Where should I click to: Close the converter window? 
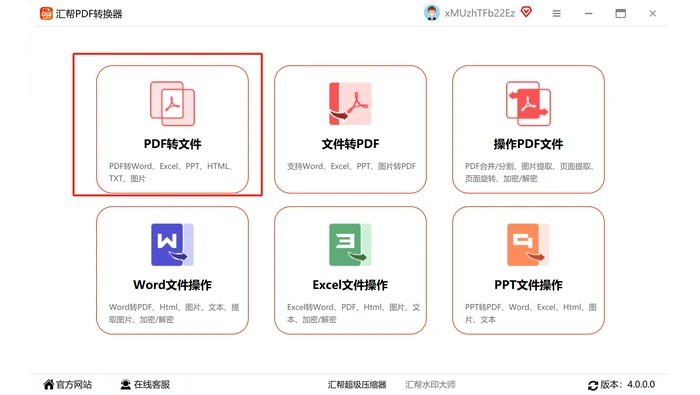[x=653, y=14]
